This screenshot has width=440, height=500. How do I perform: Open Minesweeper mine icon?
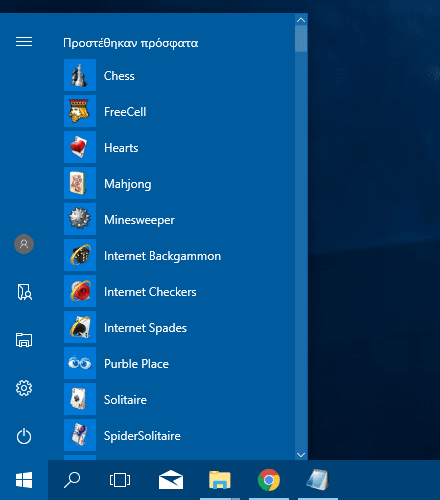(80, 219)
